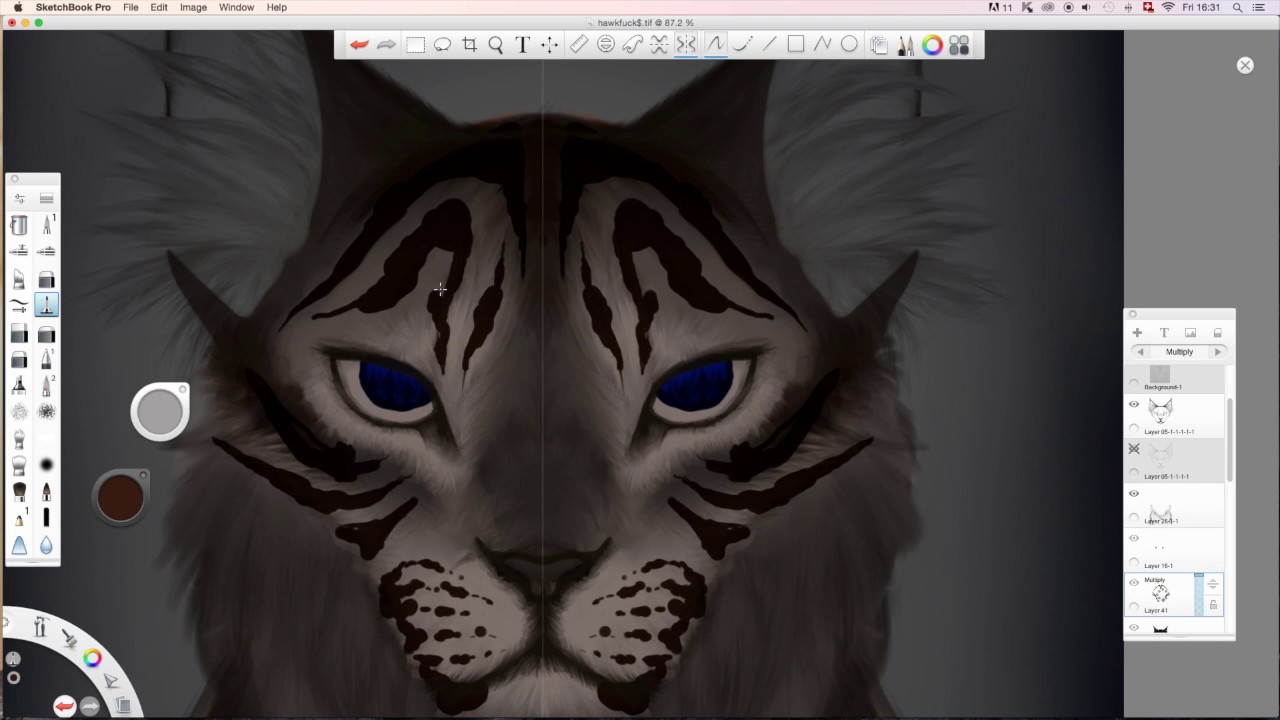
Task: Click the Undo arrow in top toolbar
Action: [359, 44]
